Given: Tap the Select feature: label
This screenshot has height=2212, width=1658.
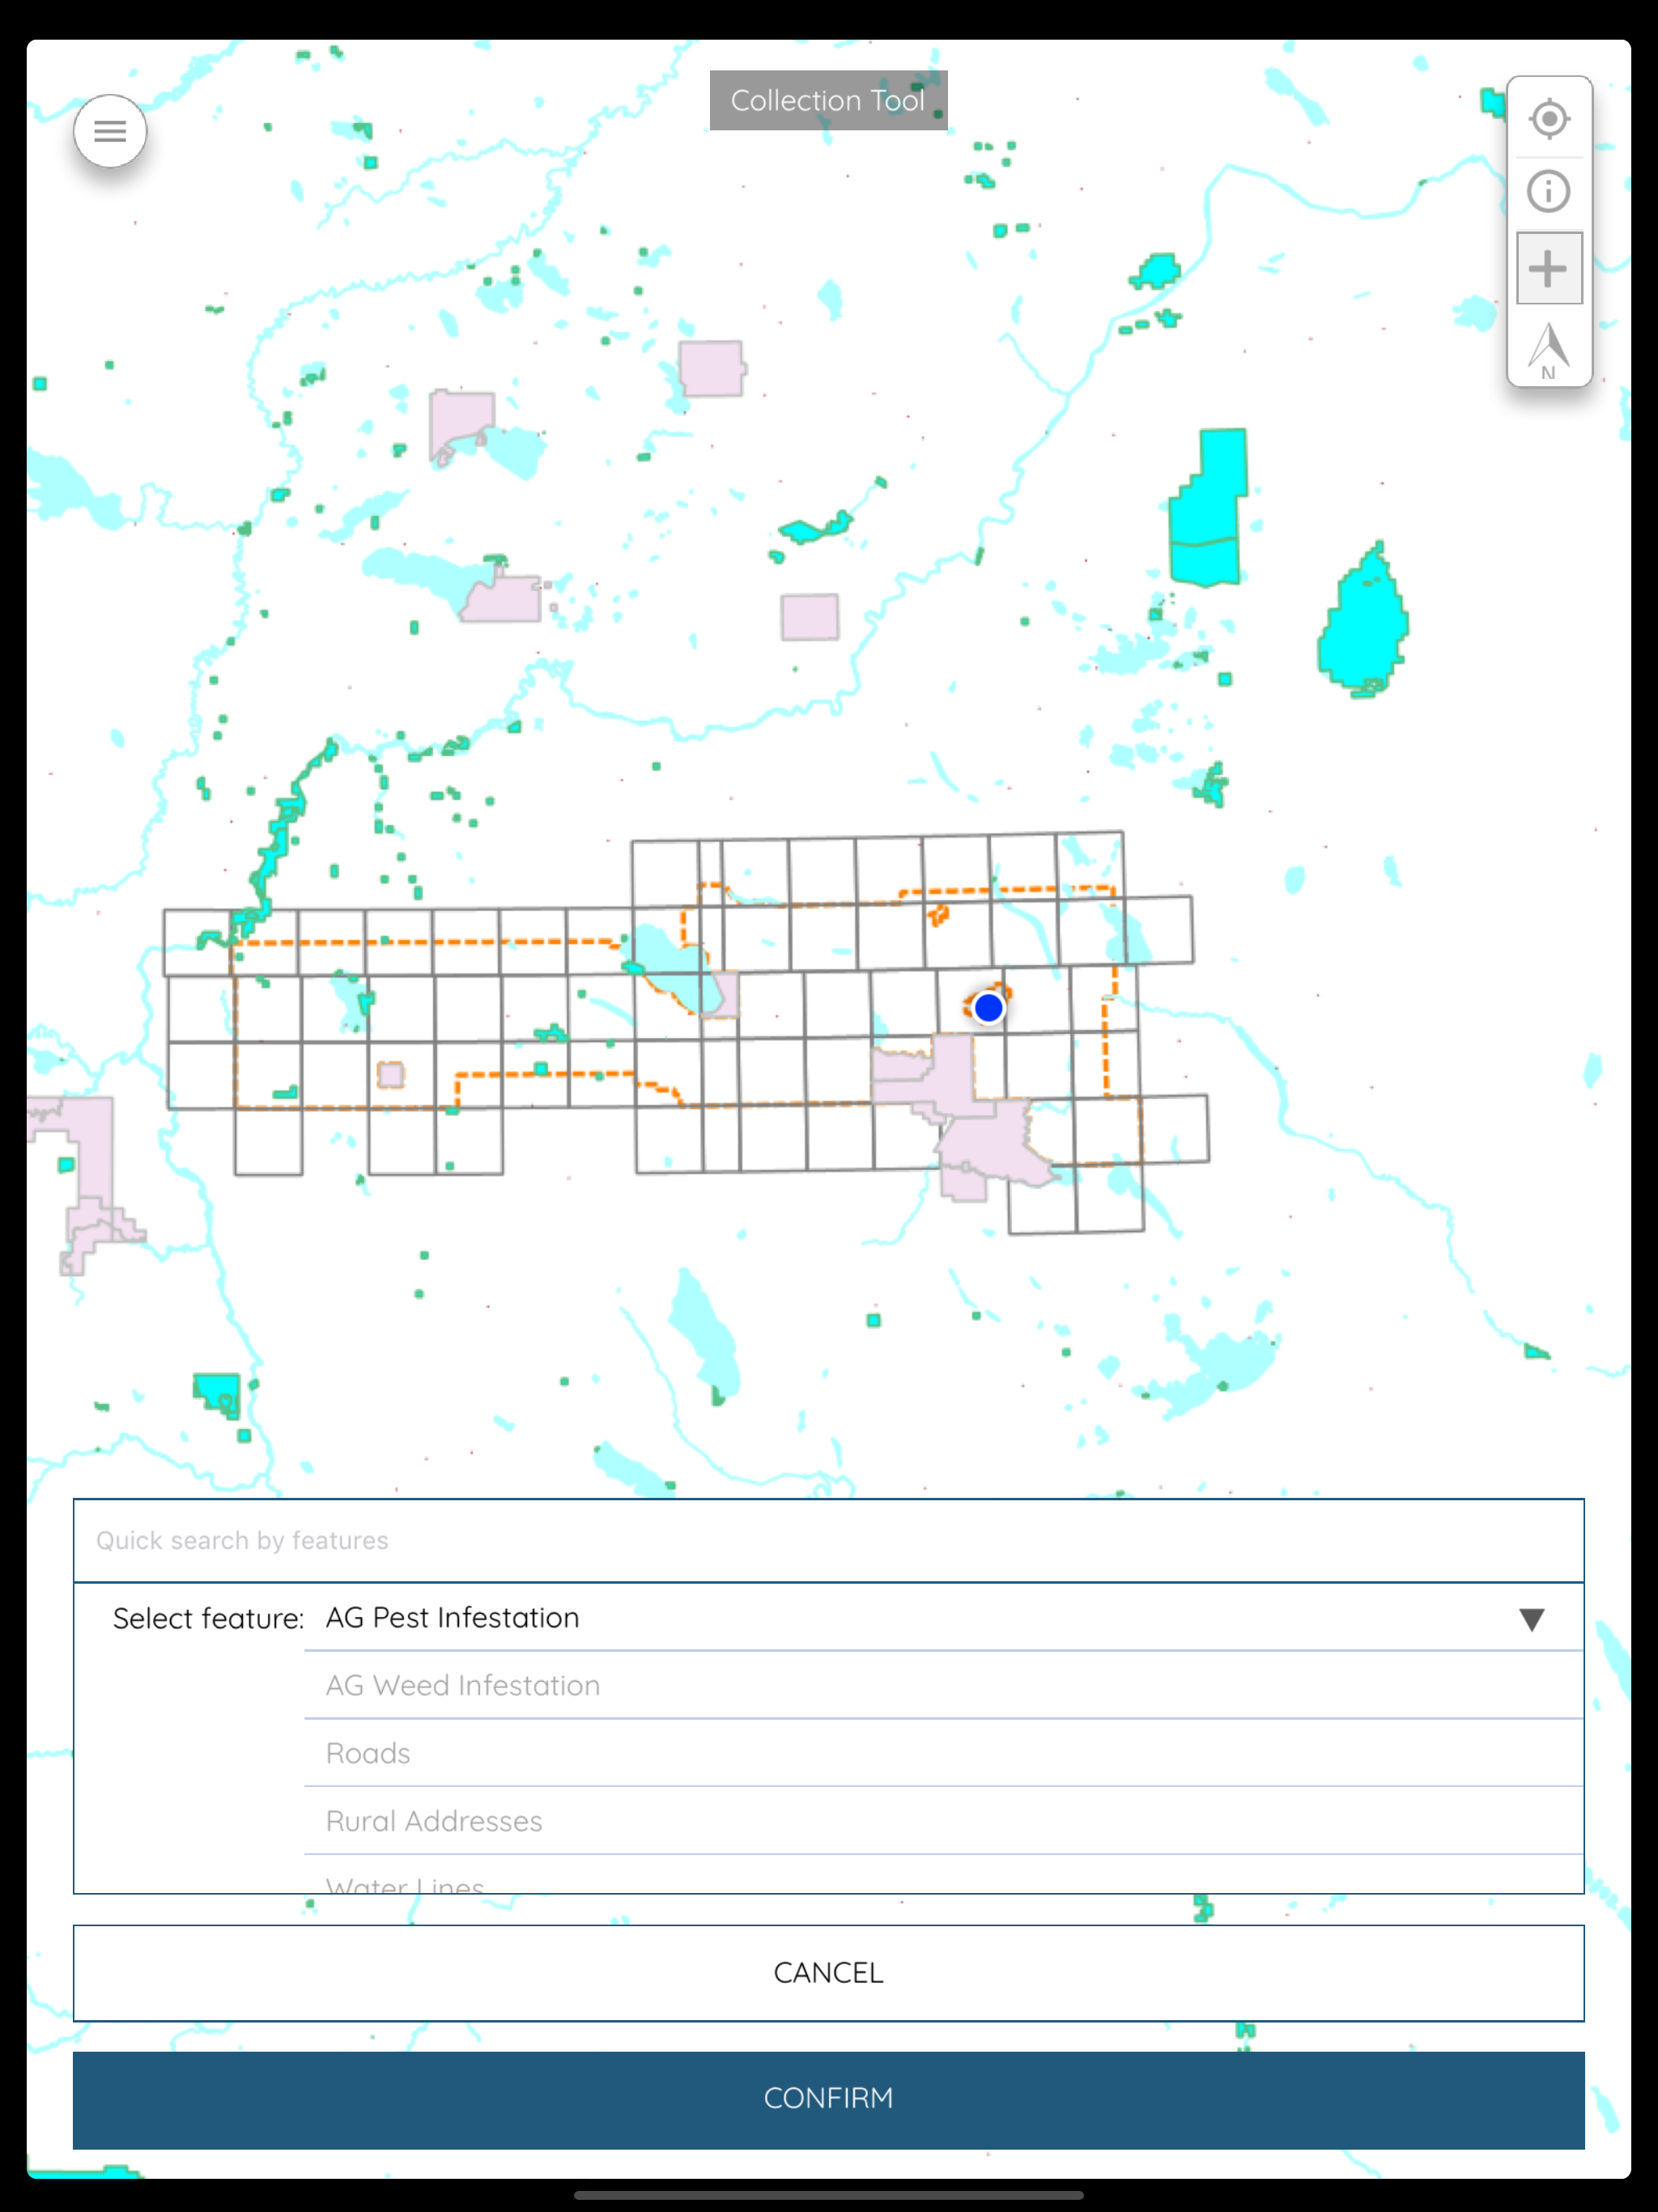Looking at the screenshot, I should [208, 1619].
